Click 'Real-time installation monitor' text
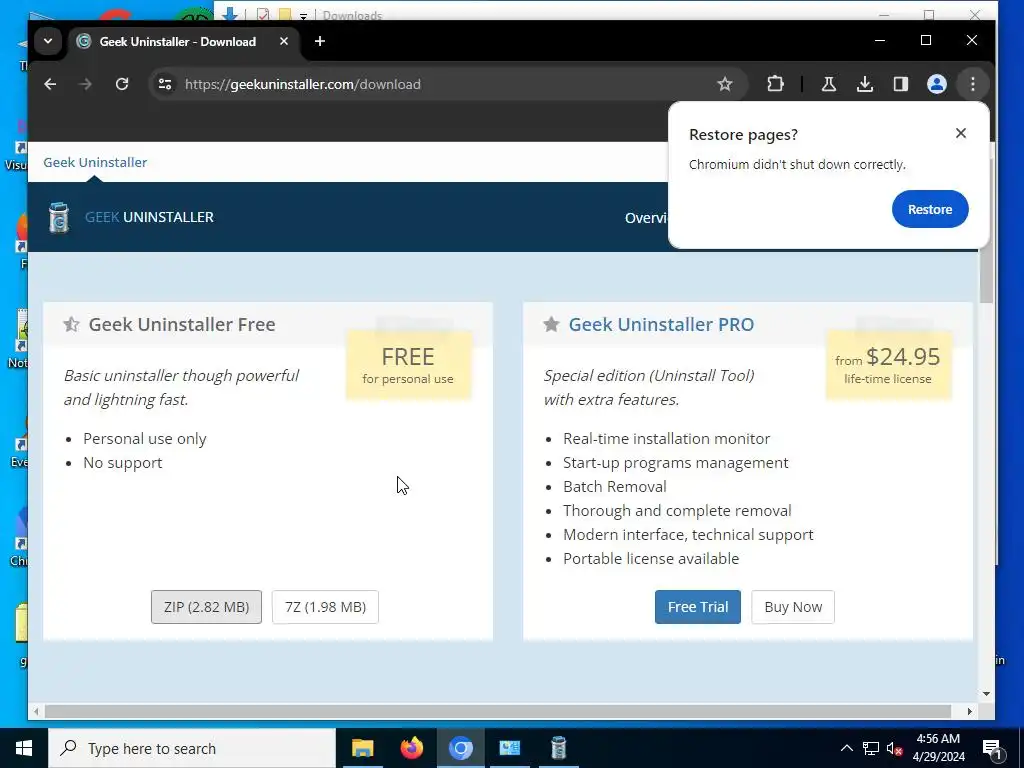 [666, 439]
